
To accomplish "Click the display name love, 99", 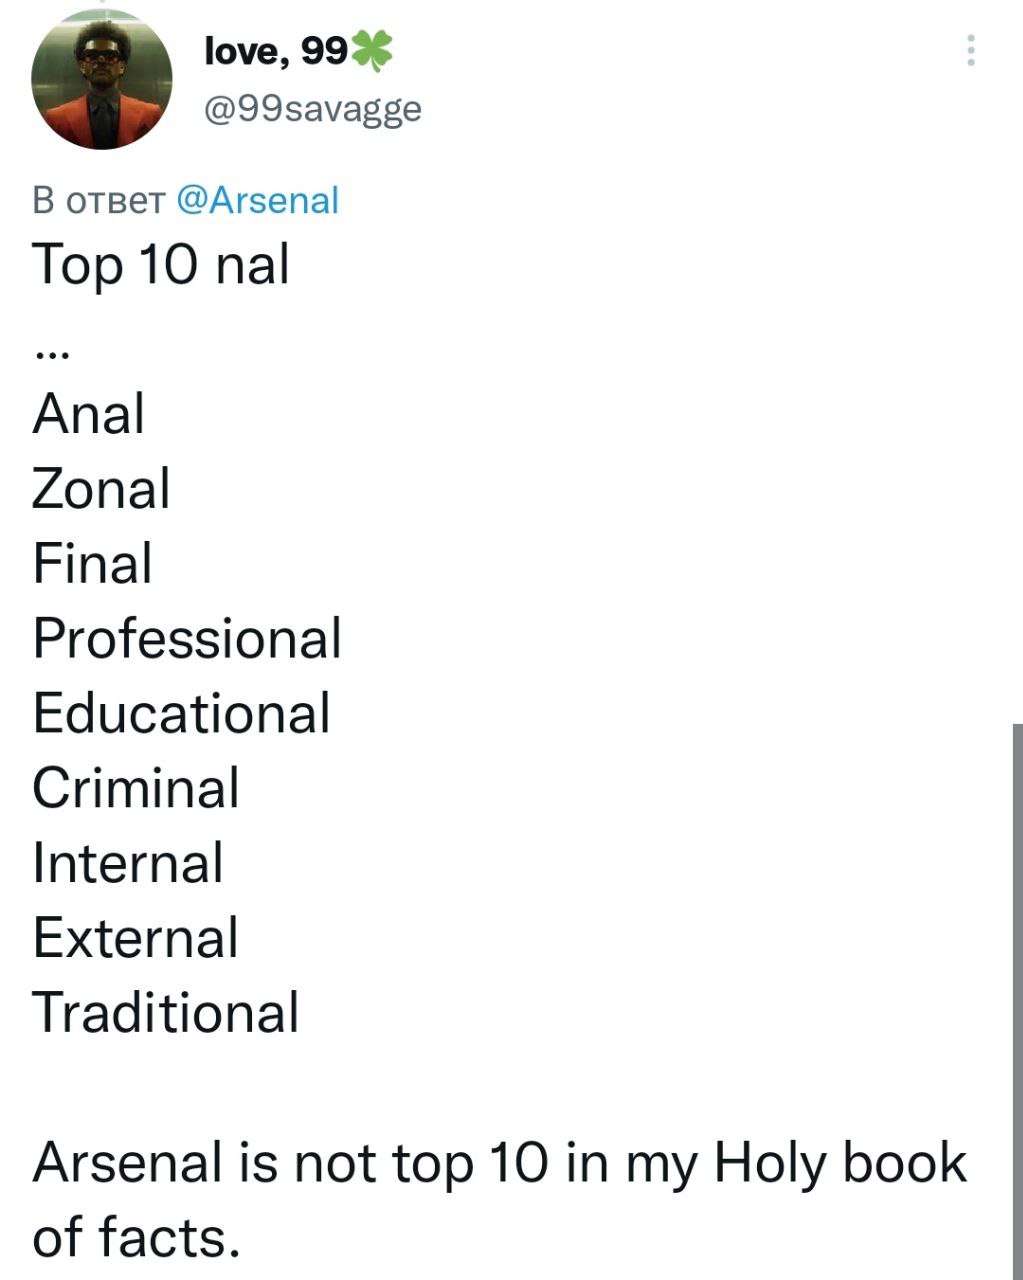I will [275, 50].
